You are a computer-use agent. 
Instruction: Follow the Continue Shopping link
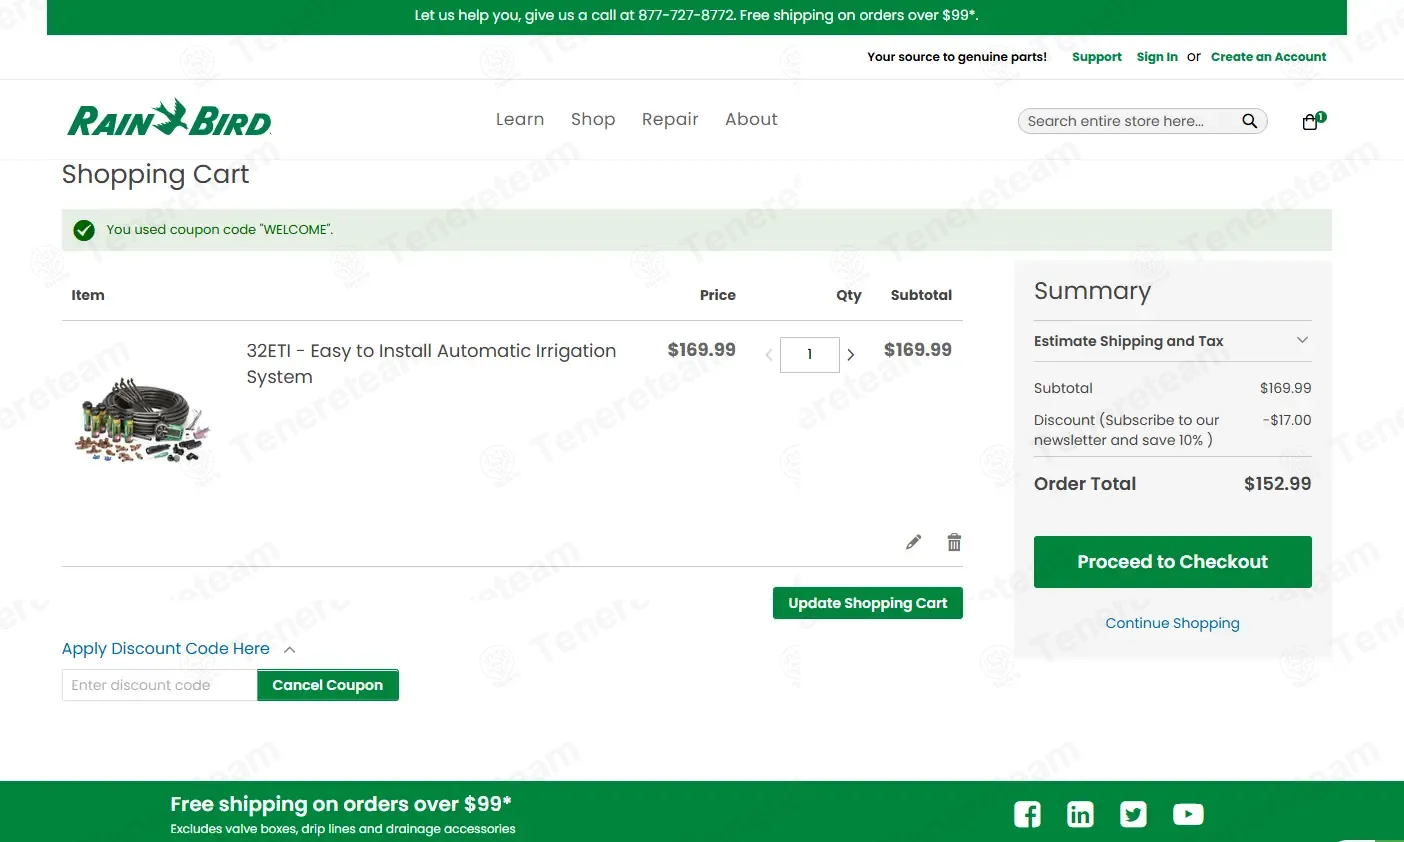point(1172,623)
